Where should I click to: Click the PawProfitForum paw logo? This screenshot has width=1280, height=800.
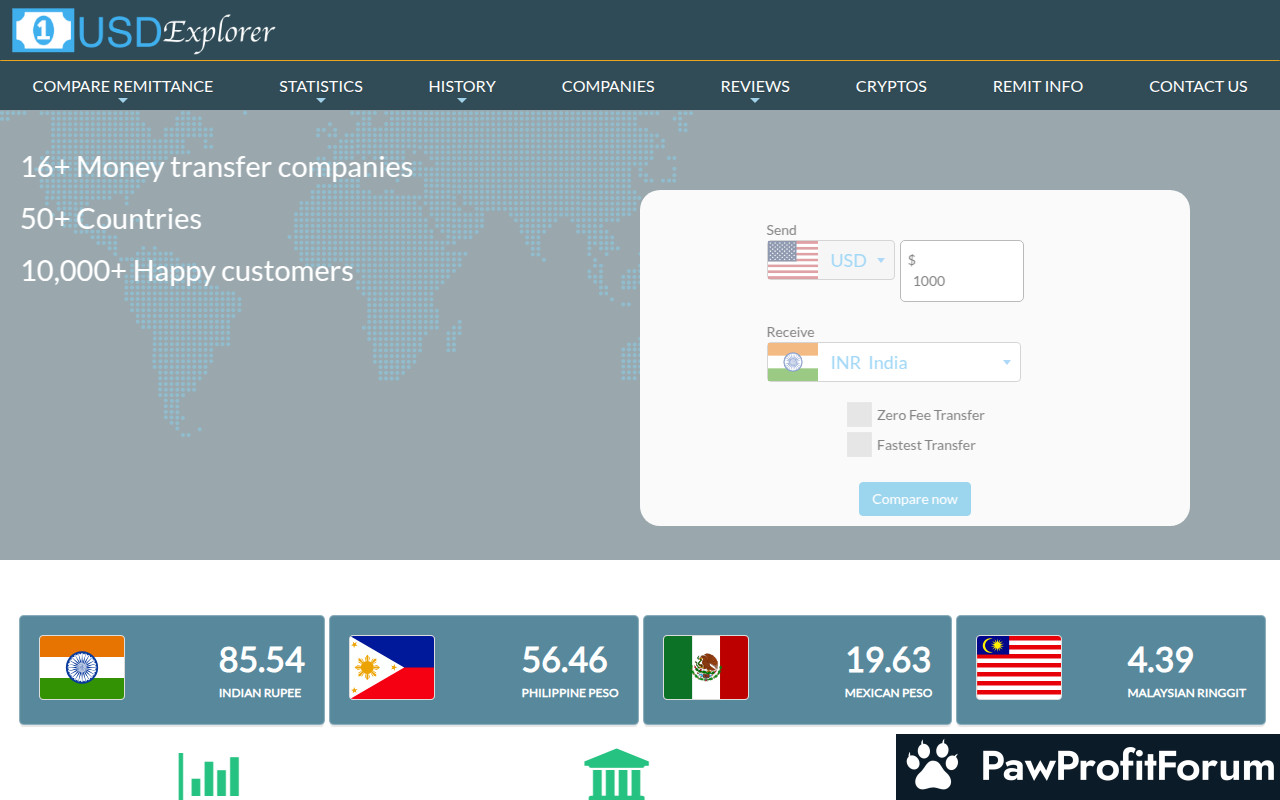pos(932,767)
